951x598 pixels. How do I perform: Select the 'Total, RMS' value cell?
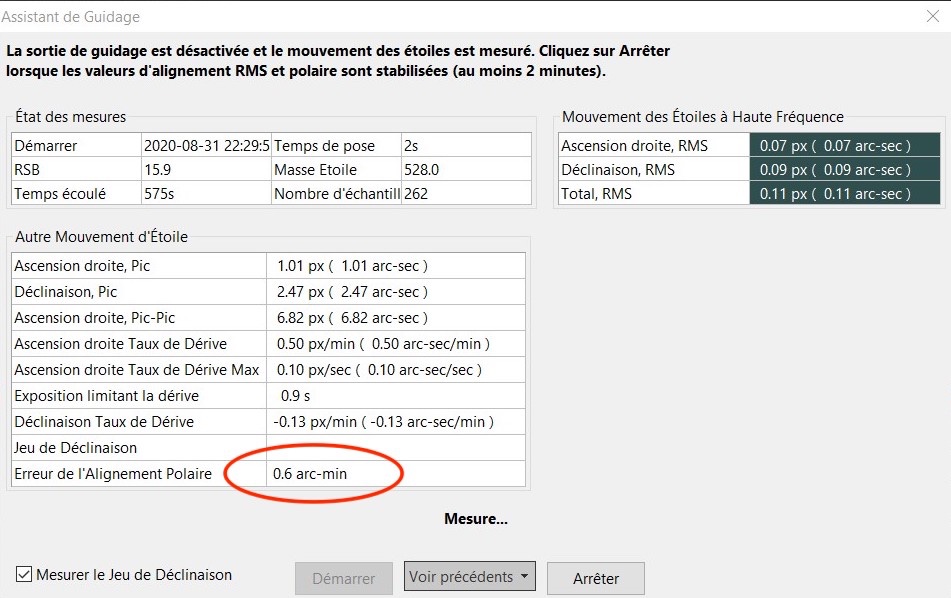pyautogui.click(x=843, y=193)
